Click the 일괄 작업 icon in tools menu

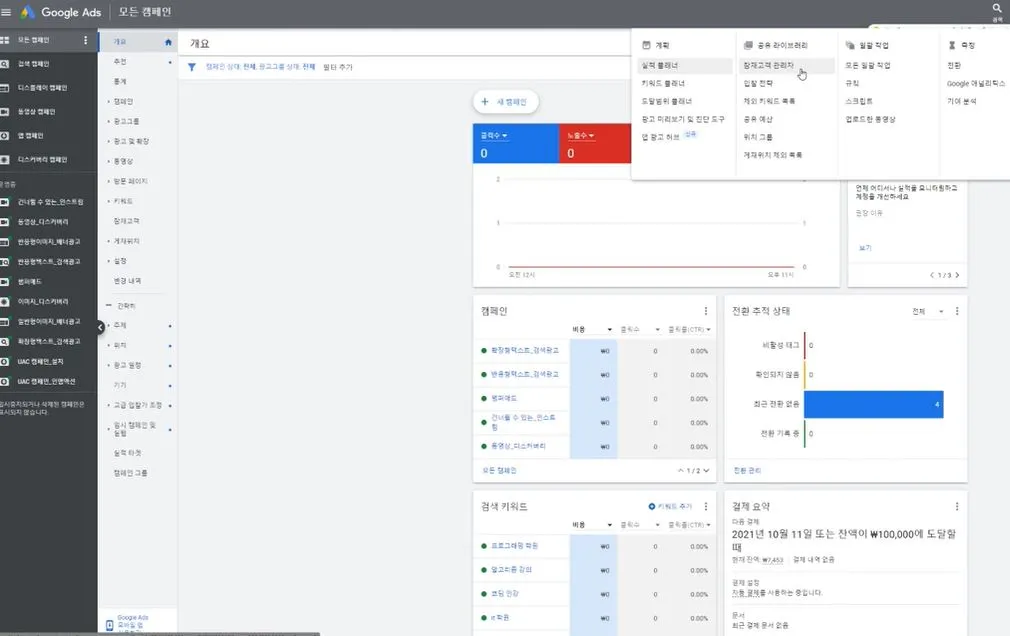tap(850, 45)
